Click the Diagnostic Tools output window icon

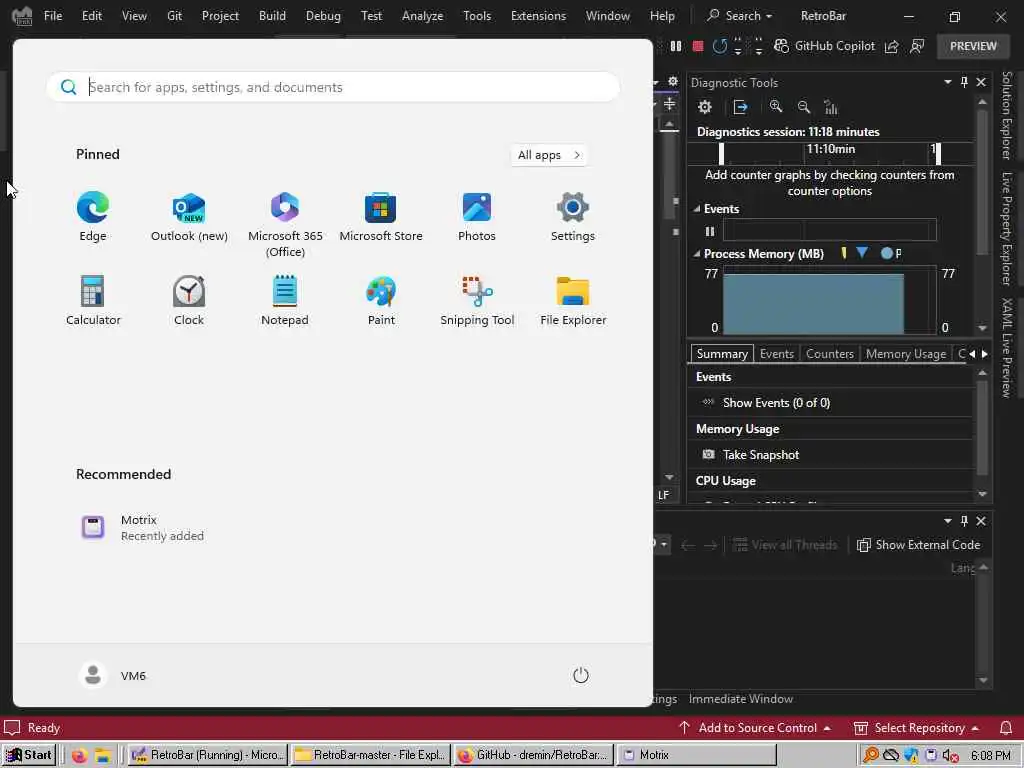[741, 107]
